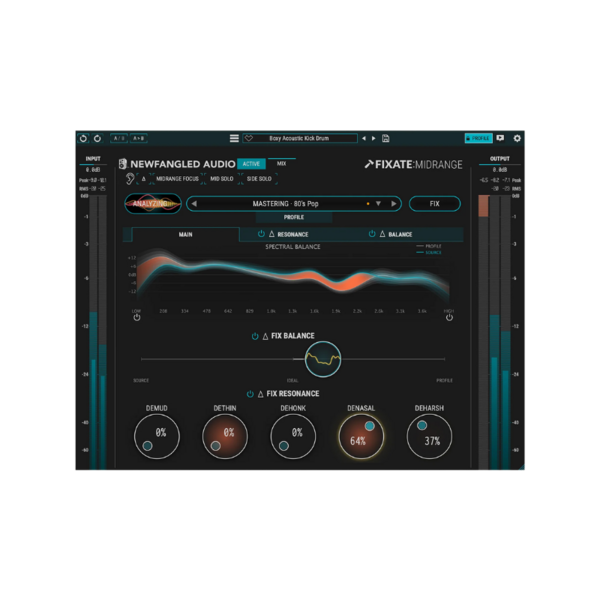Viewport: 600px width, 600px height.
Task: Toggle the A/B compare button
Action: (x=119, y=138)
